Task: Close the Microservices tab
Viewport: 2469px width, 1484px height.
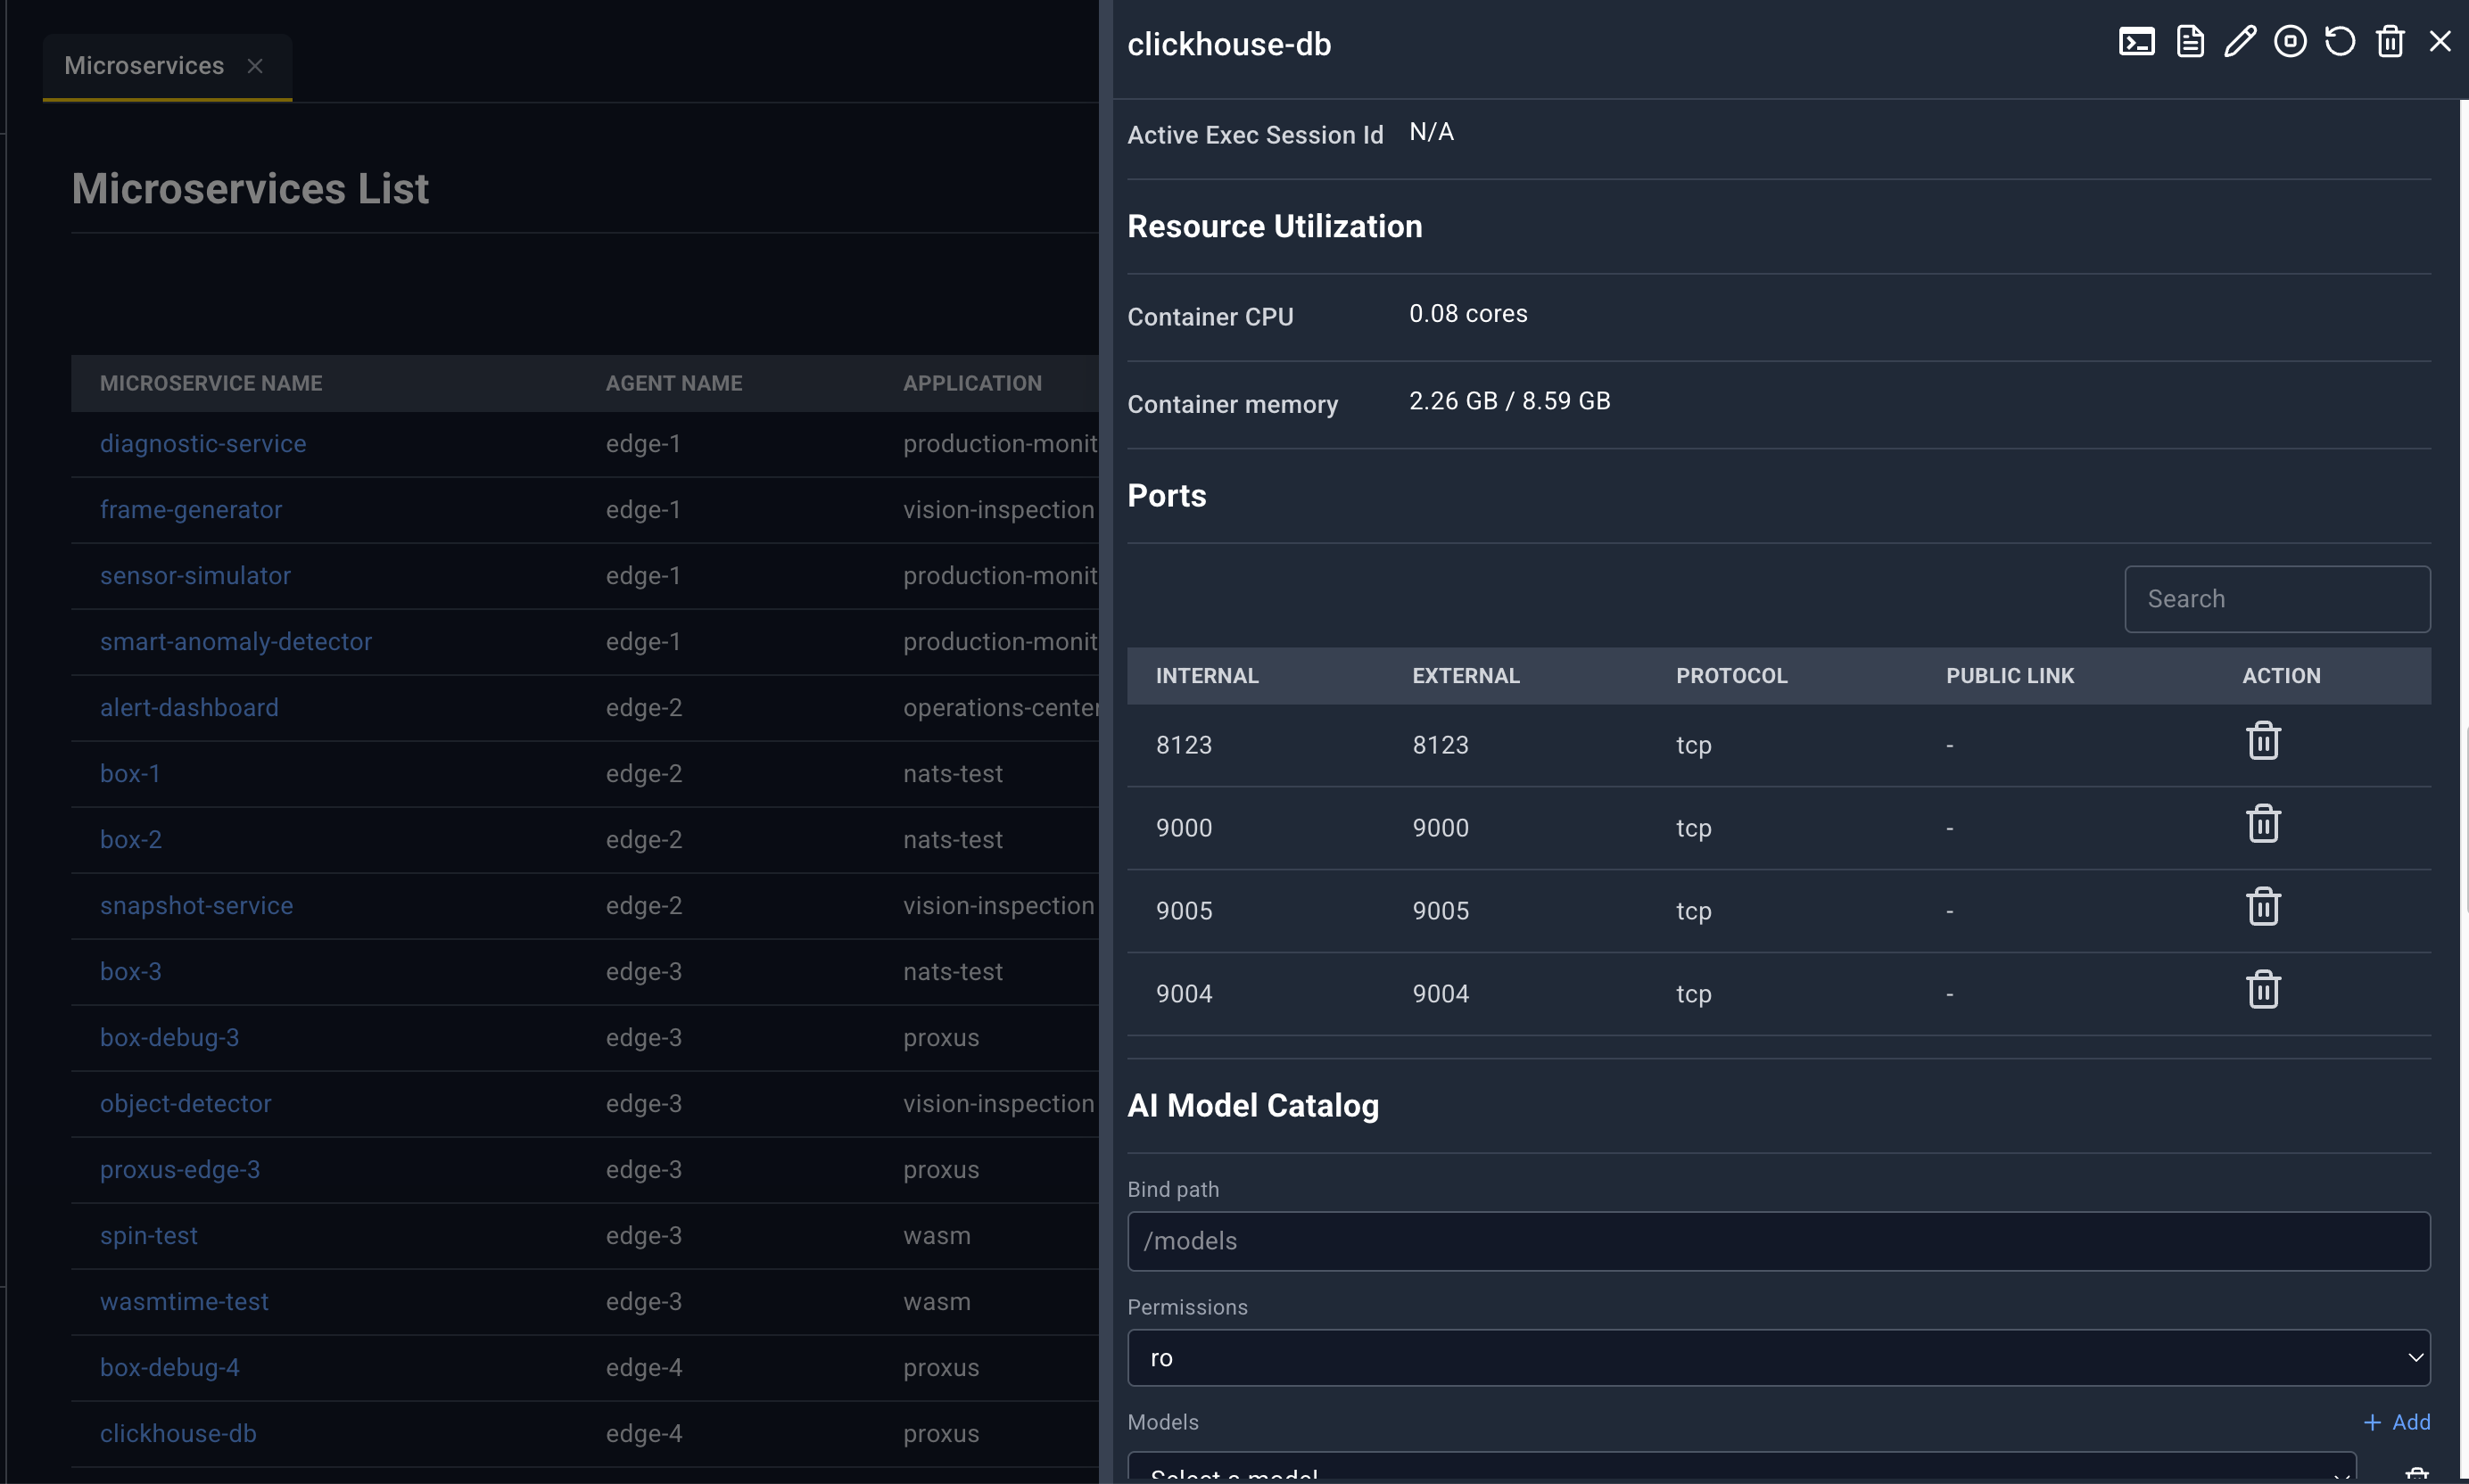Action: (255, 66)
